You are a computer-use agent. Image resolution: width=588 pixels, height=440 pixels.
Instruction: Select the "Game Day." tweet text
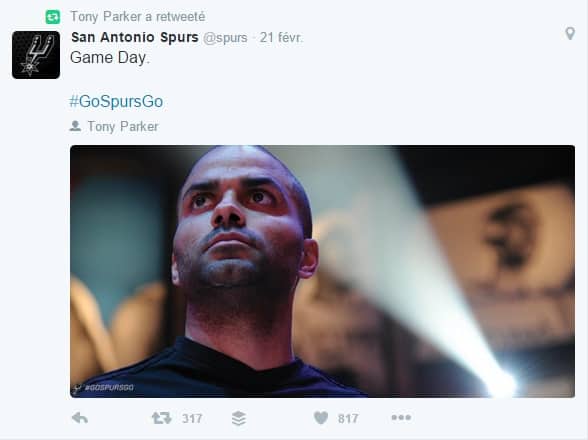tap(110, 58)
